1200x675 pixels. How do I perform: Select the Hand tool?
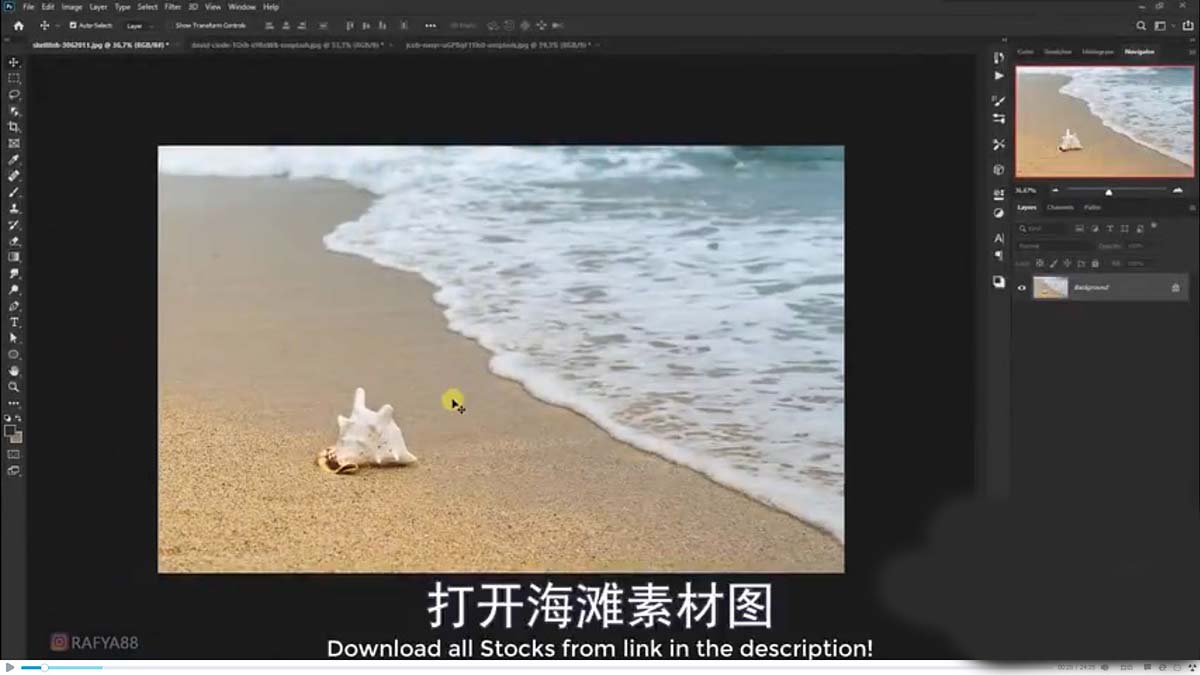coord(14,371)
